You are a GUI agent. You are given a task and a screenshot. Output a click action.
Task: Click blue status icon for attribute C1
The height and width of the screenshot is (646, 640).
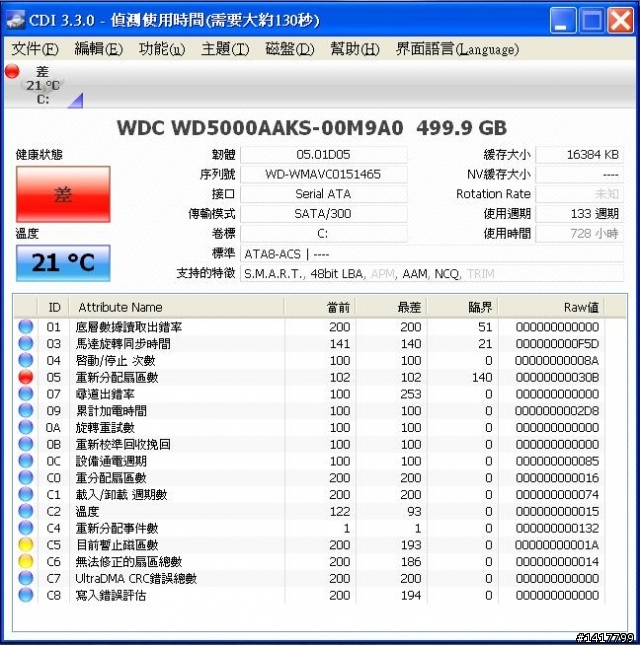[26, 494]
